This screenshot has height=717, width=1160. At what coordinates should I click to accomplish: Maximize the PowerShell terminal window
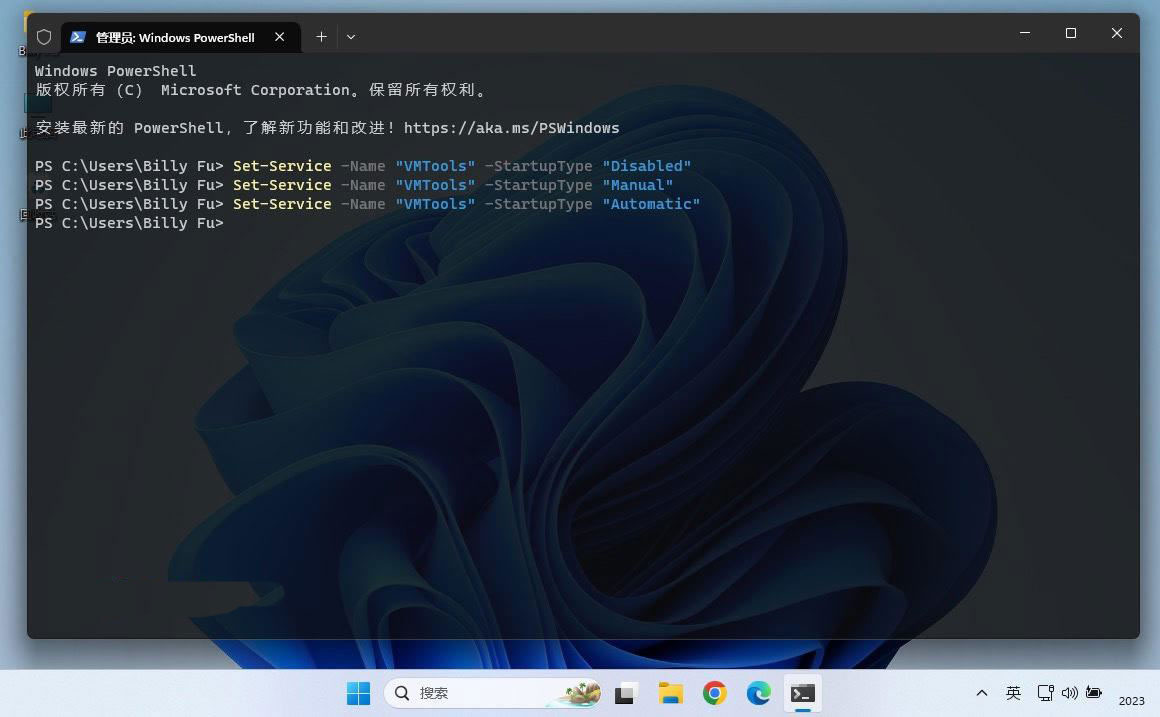(x=1071, y=34)
